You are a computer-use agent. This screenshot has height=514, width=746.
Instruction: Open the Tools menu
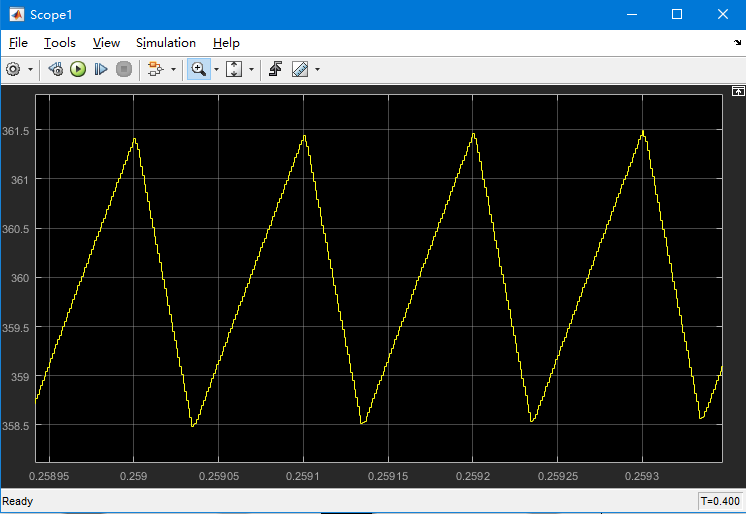coord(60,43)
